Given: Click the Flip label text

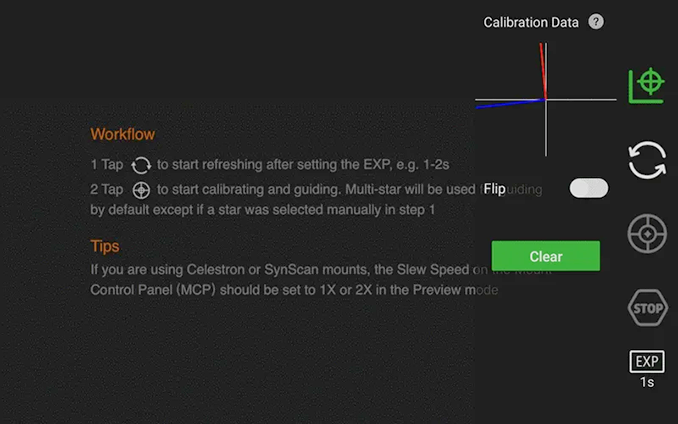Looking at the screenshot, I should pyautogui.click(x=495, y=189).
